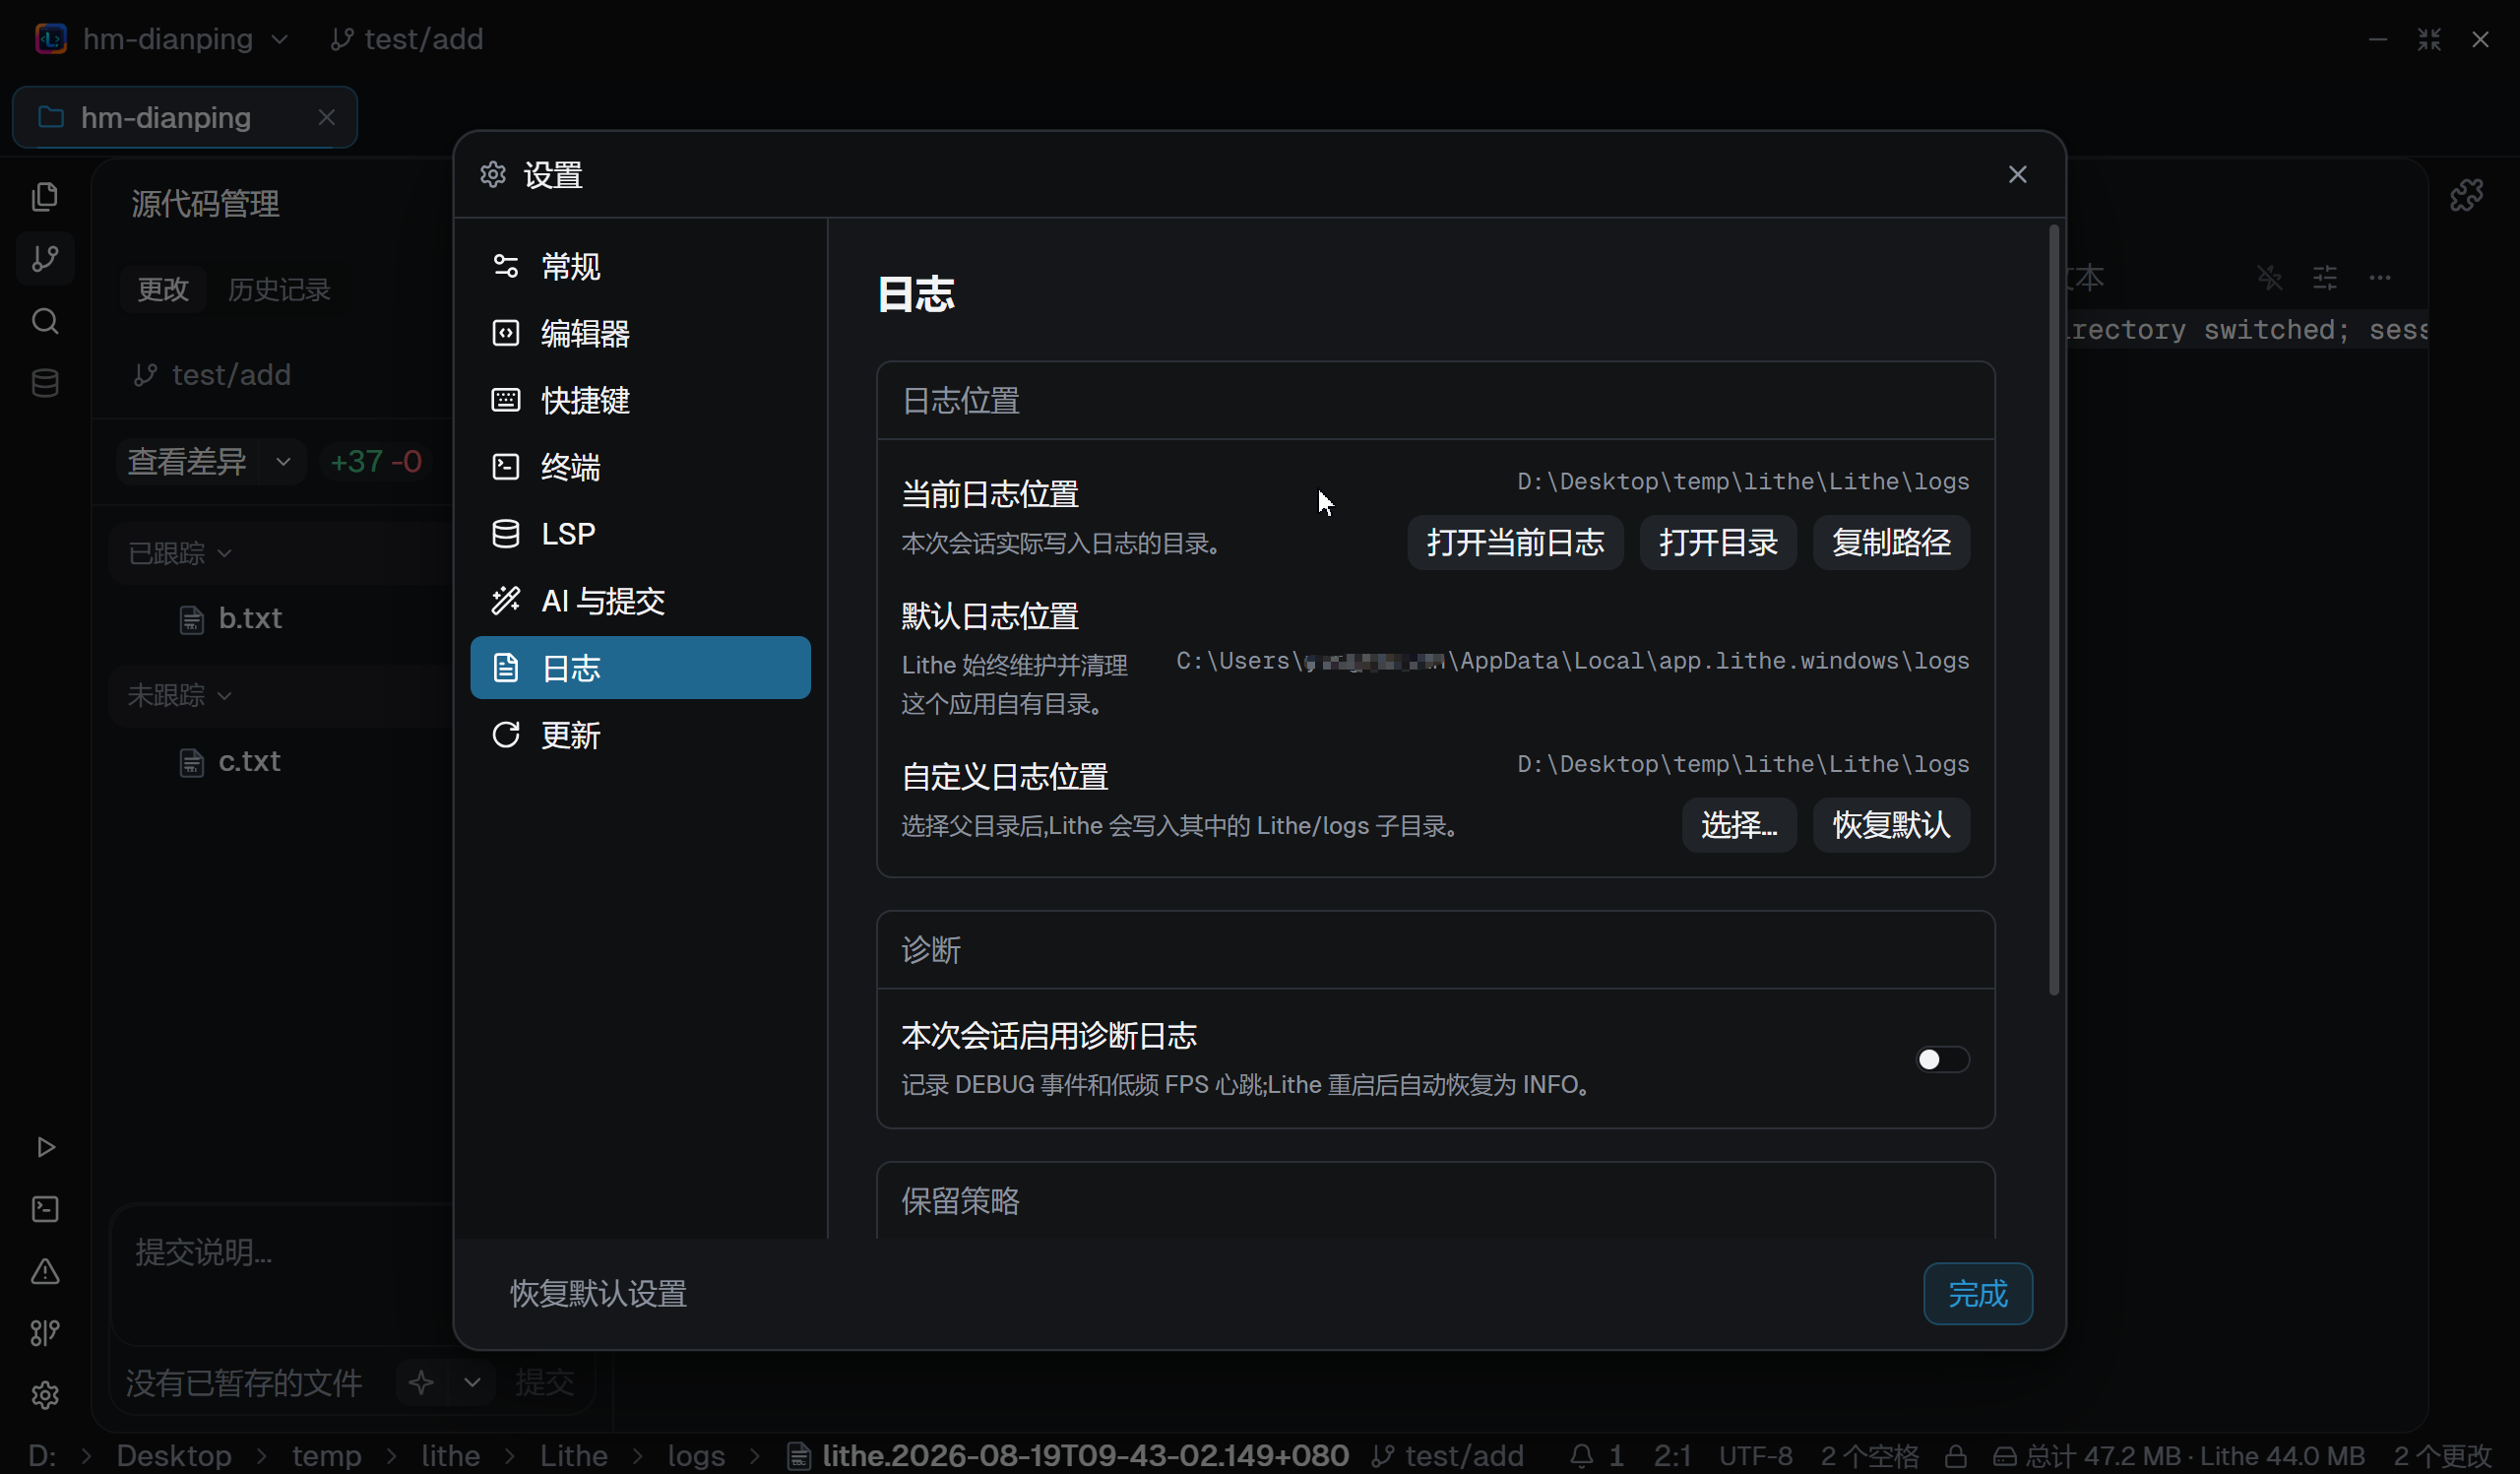2520x1474 pixels.
Task: Open the source control branch icon in sidebar
Action: pyautogui.click(x=45, y=259)
